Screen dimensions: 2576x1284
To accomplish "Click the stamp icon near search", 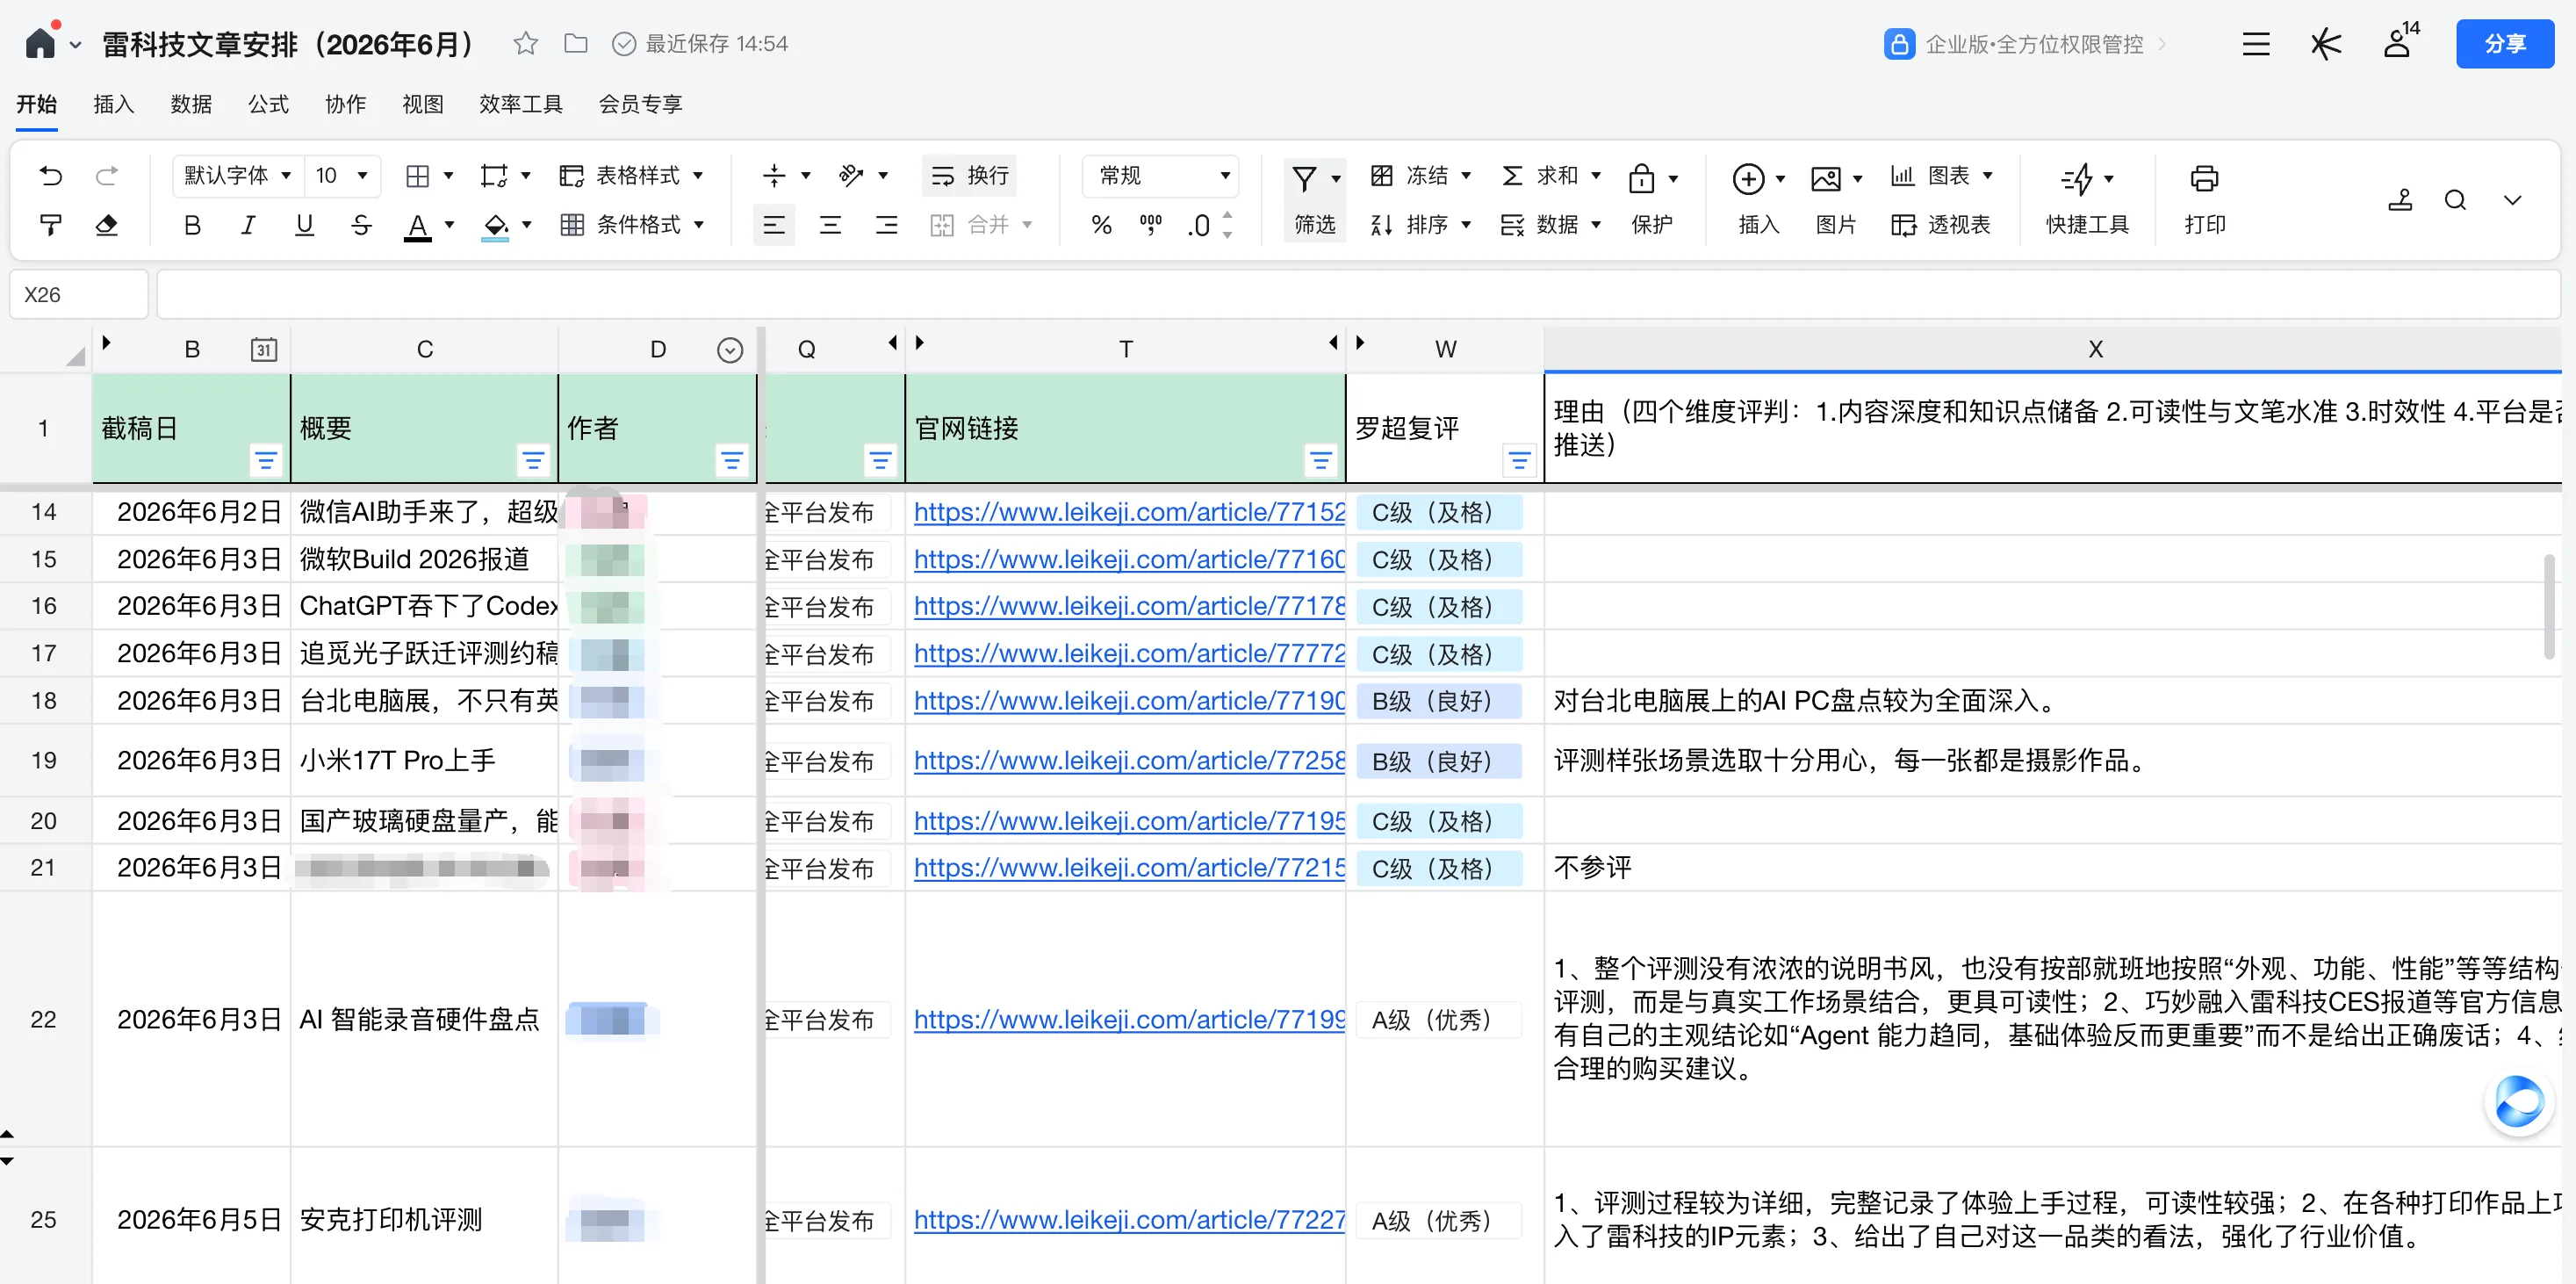I will tap(2400, 200).
